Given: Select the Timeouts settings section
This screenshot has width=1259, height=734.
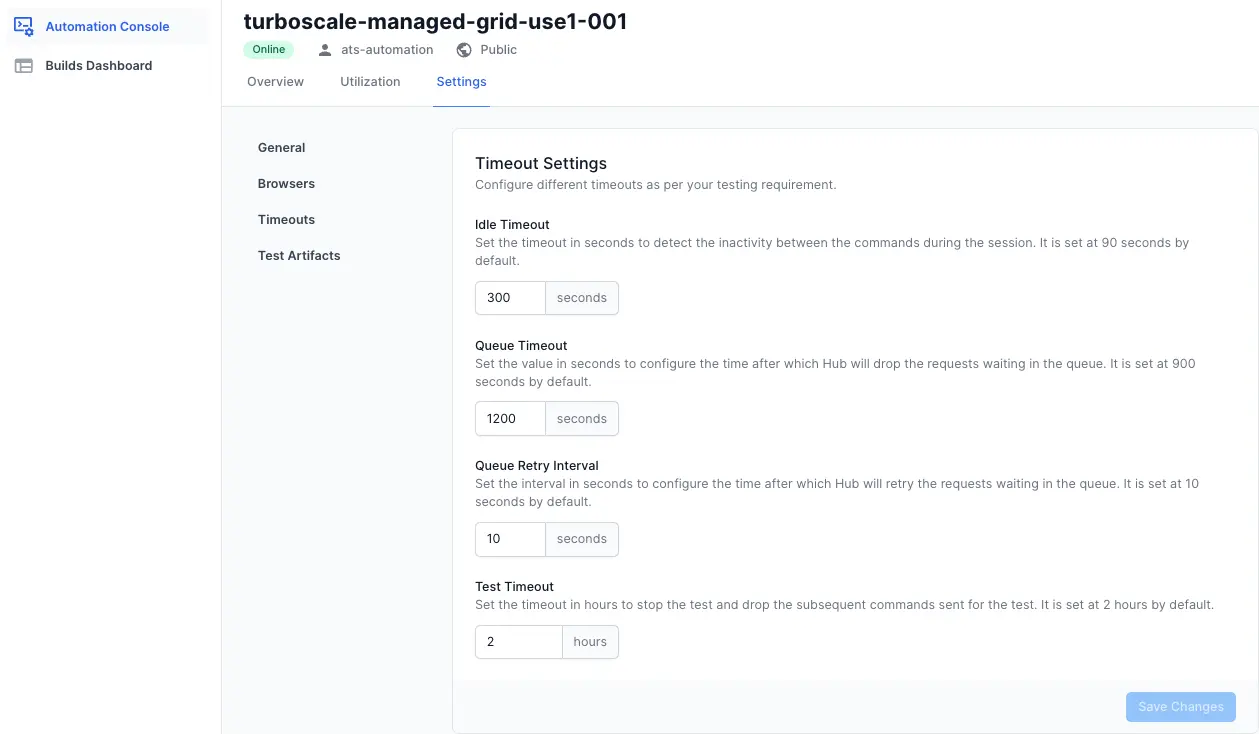Looking at the screenshot, I should tap(286, 219).
